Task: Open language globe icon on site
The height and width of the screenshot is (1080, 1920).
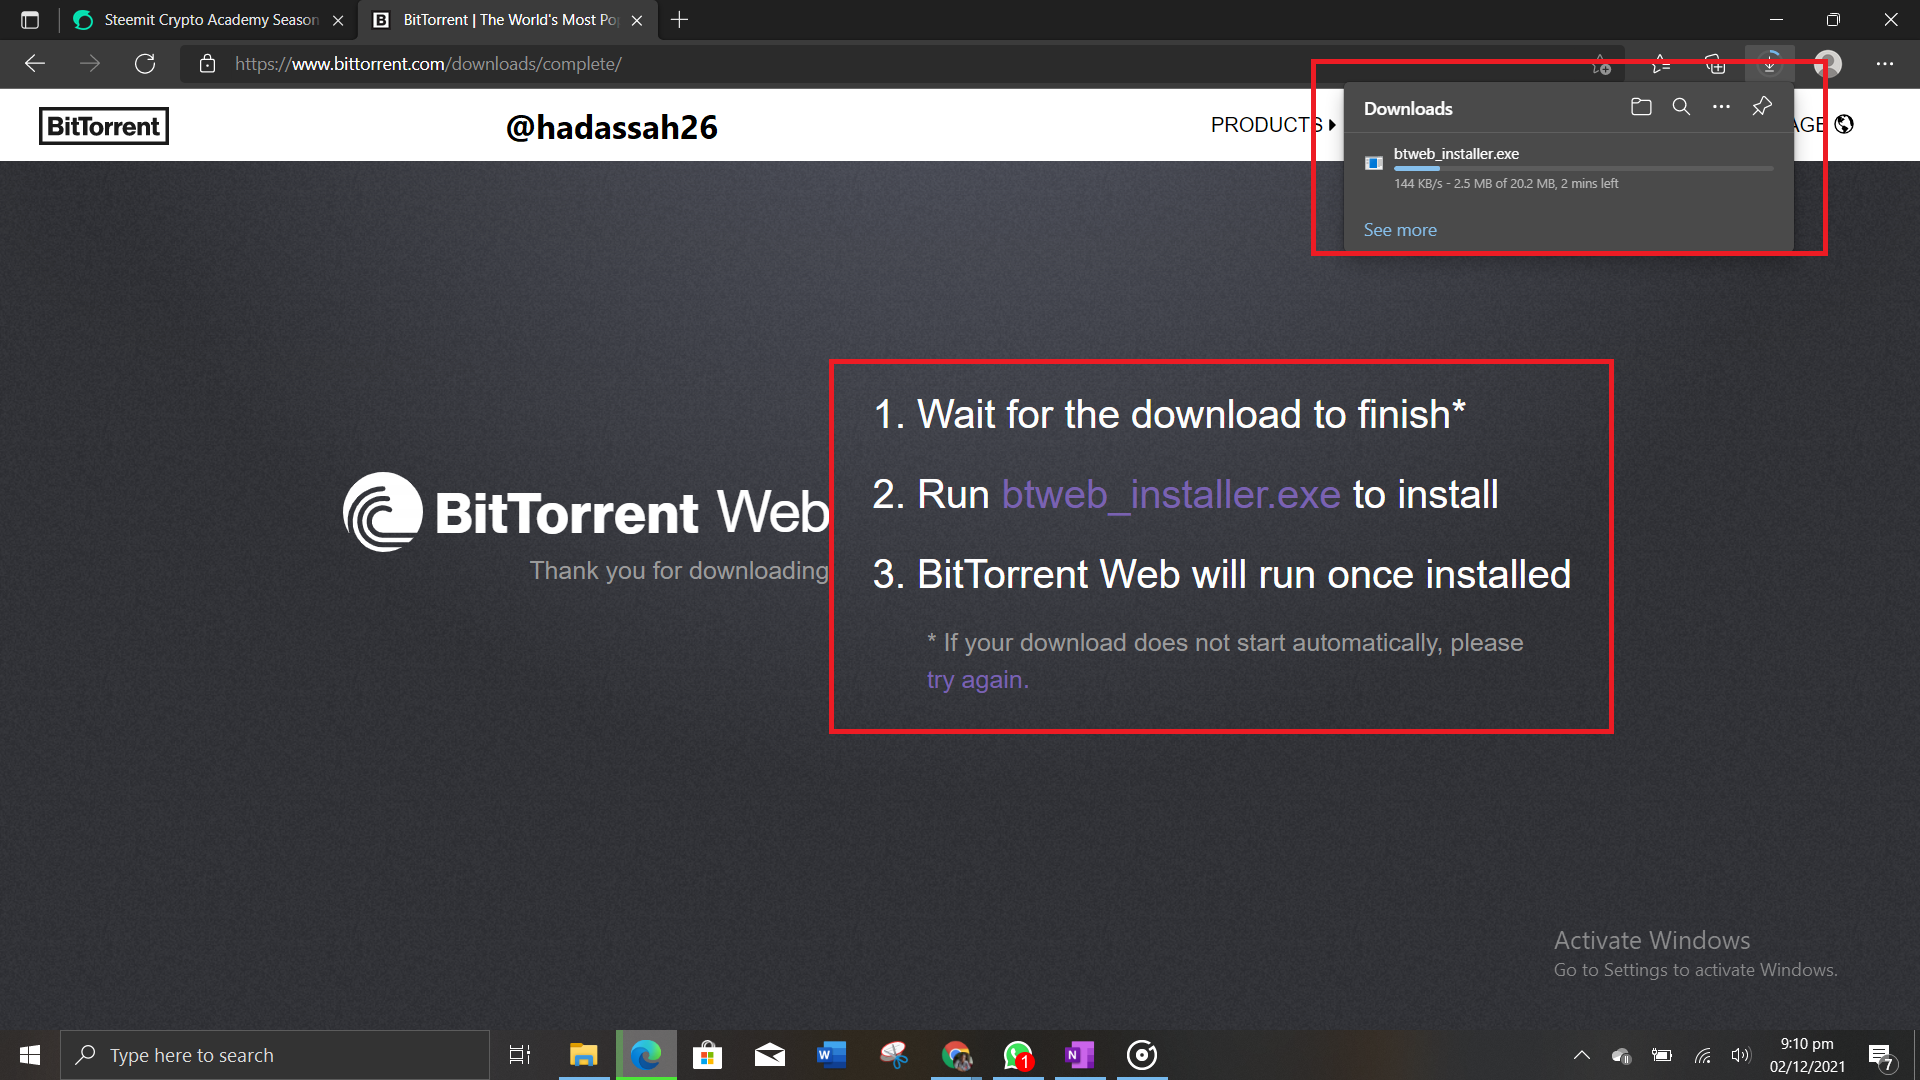Action: coord(1845,124)
